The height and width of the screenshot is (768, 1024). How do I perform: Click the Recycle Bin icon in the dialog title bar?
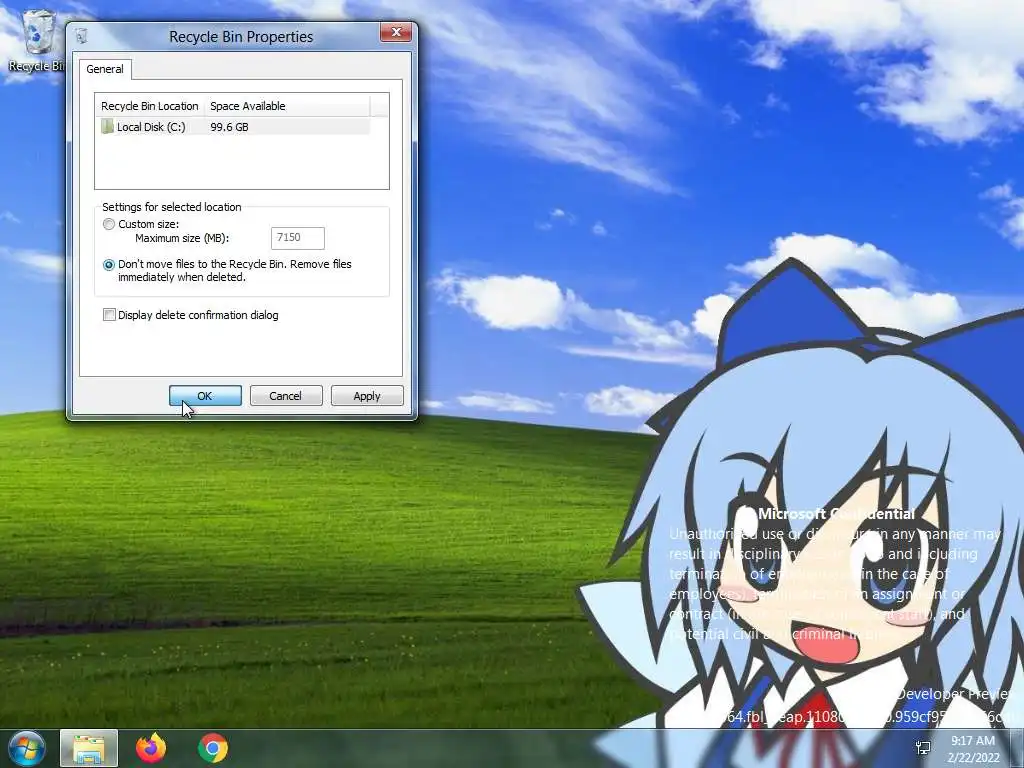tap(81, 36)
